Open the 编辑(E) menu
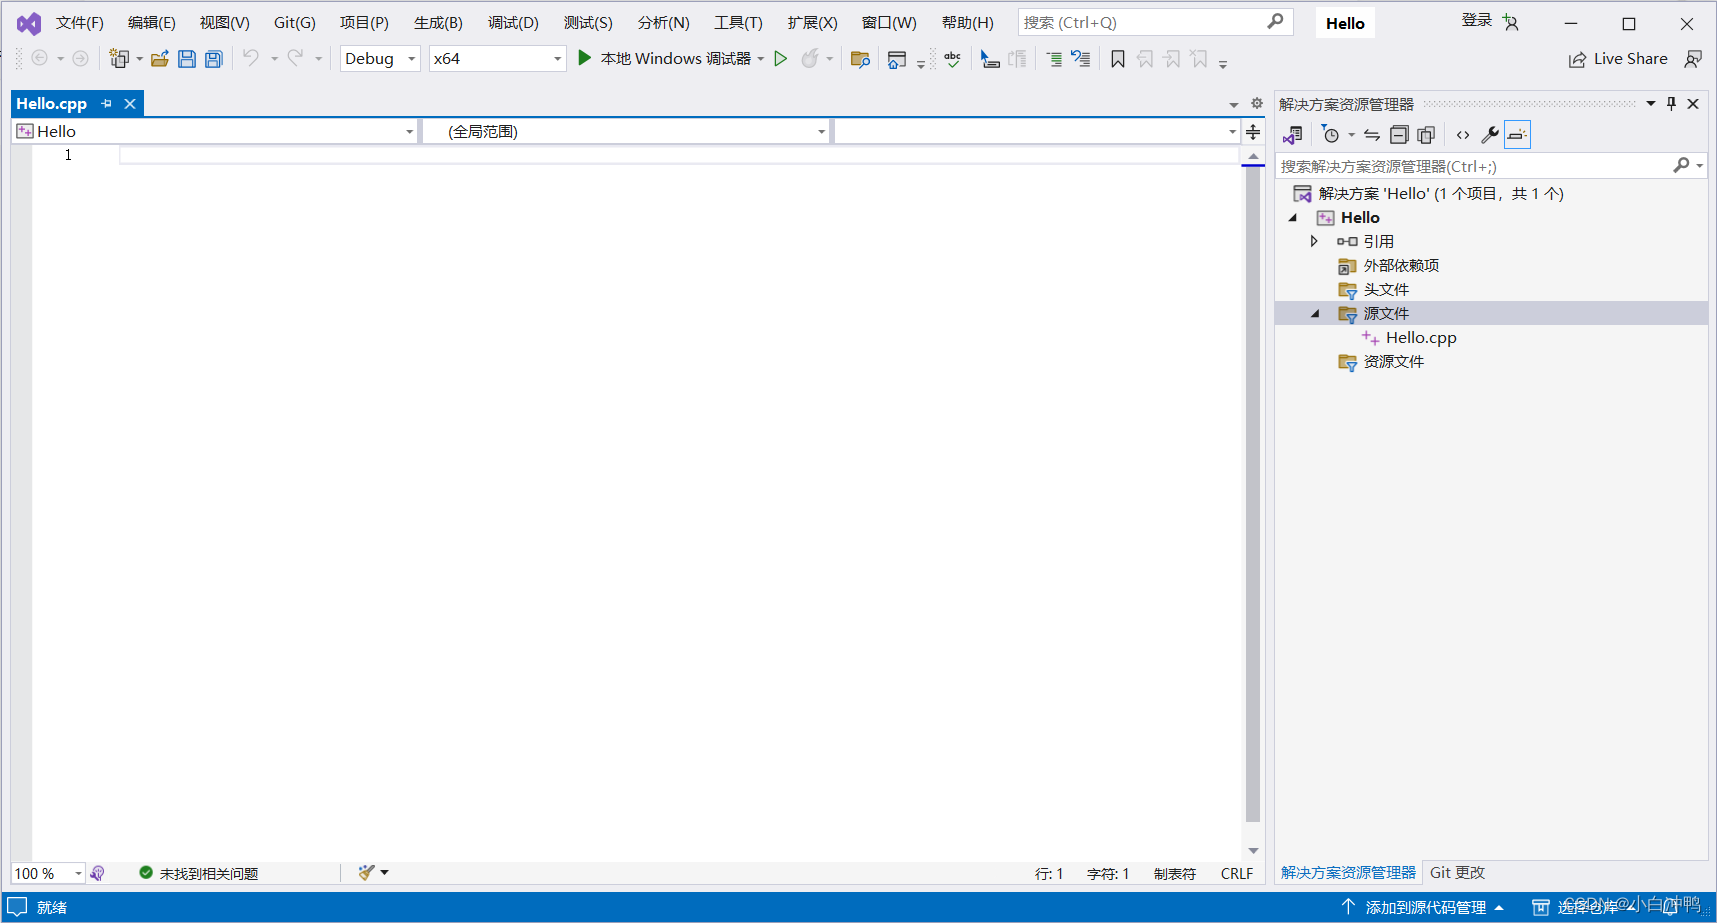This screenshot has height=923, width=1717. (152, 23)
